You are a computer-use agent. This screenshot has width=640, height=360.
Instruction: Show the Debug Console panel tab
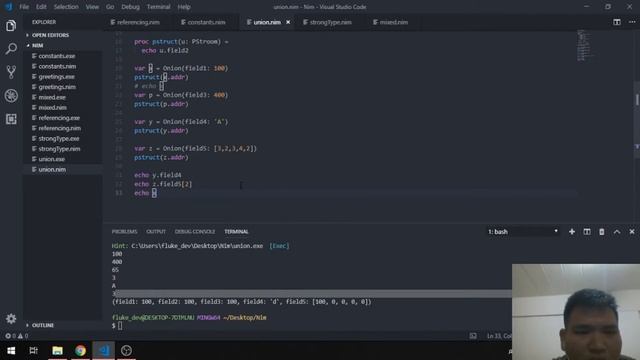(x=195, y=231)
